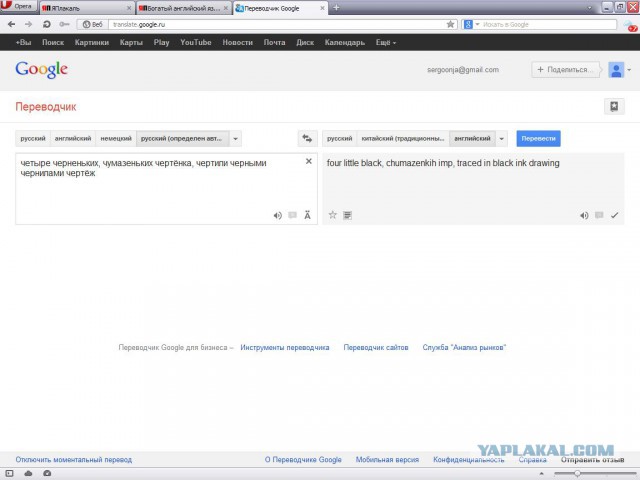Click the Google logo
The width and height of the screenshot is (640, 480).
pos(41,70)
